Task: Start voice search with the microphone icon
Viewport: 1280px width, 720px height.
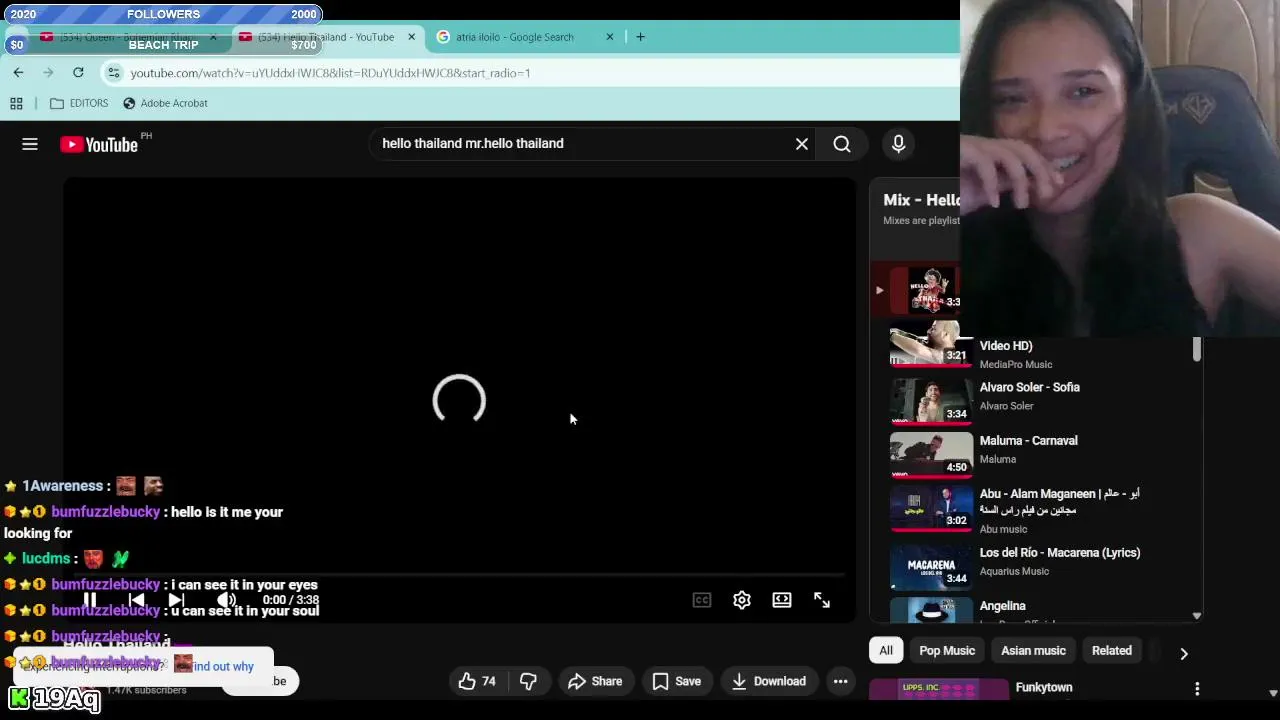Action: coord(898,144)
